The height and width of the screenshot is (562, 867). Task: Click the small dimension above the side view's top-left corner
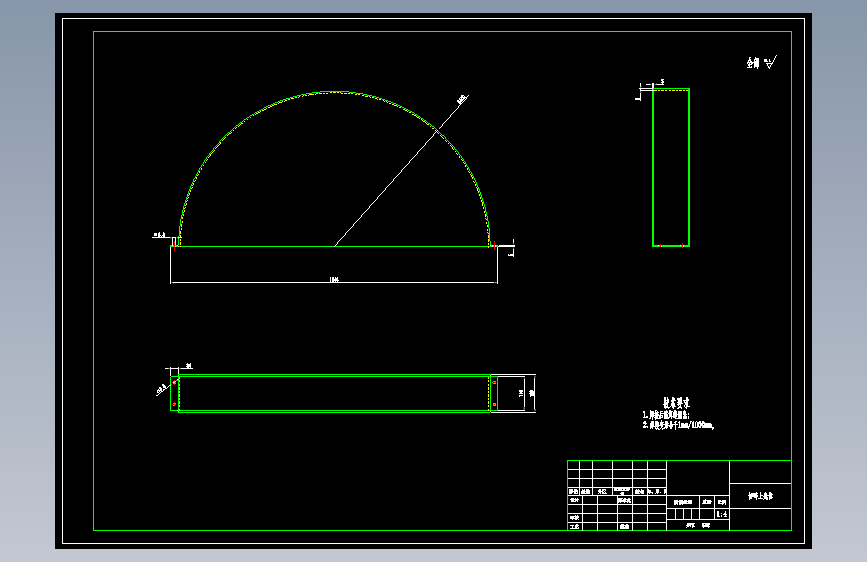[662, 82]
